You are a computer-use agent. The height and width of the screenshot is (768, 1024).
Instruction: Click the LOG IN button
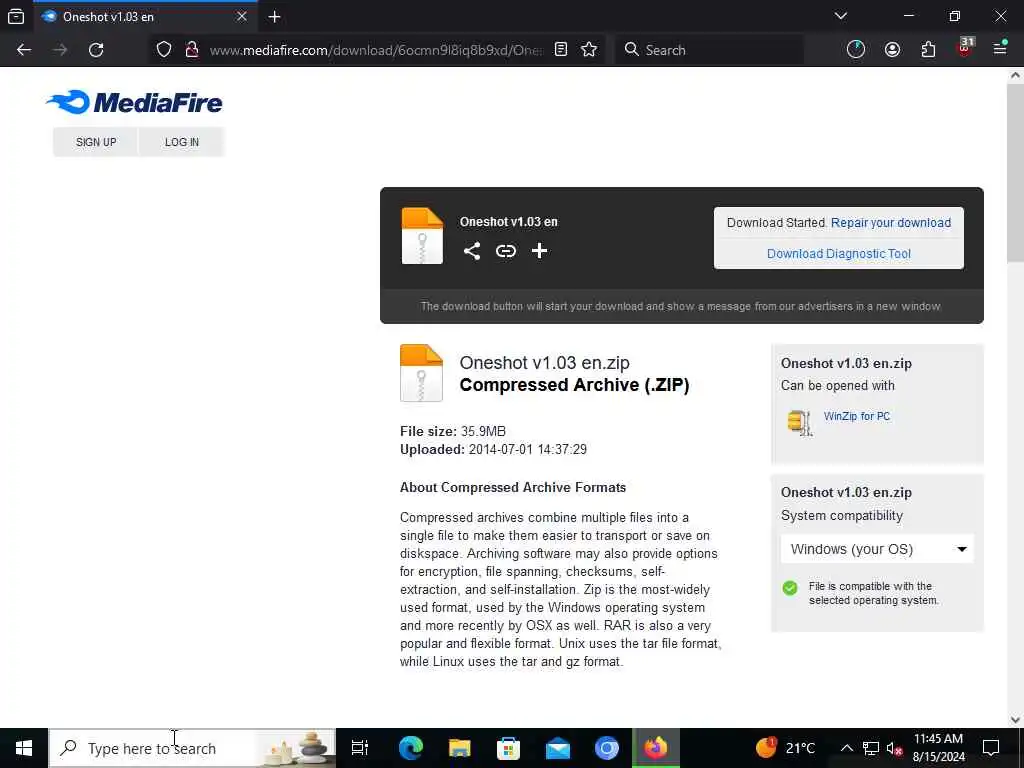tap(182, 142)
